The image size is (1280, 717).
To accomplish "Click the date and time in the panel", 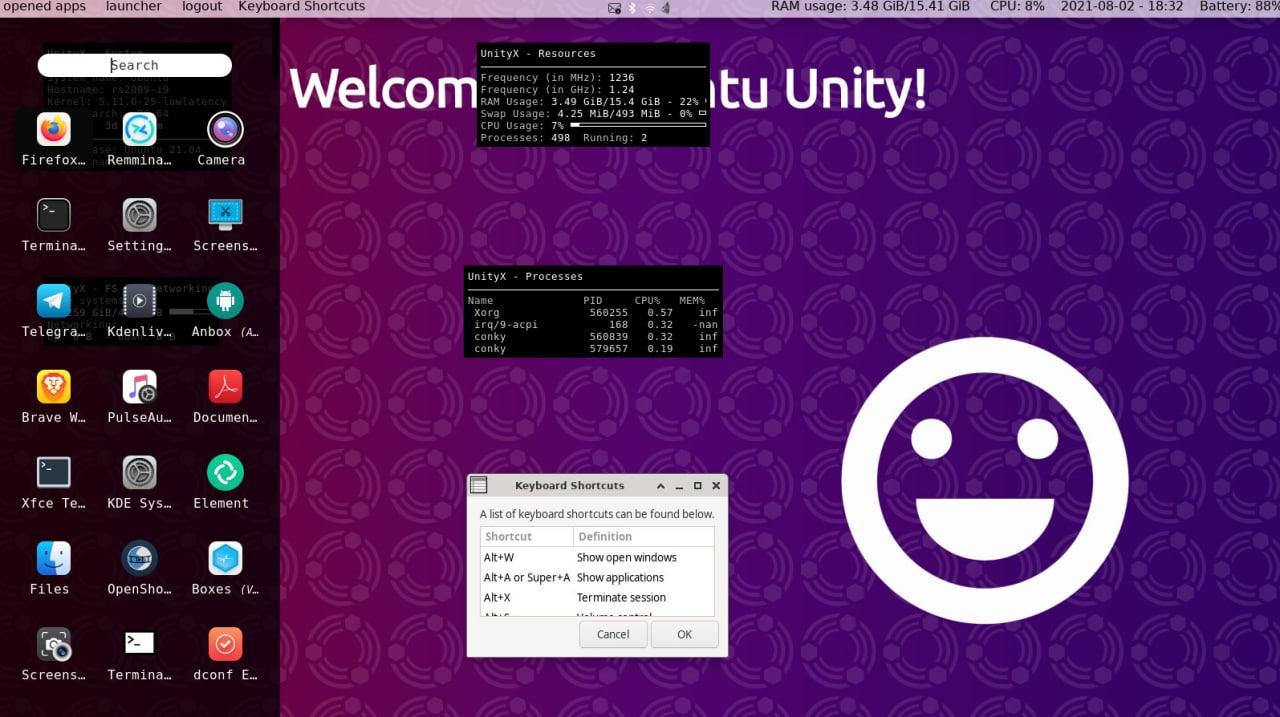I will [1122, 6].
